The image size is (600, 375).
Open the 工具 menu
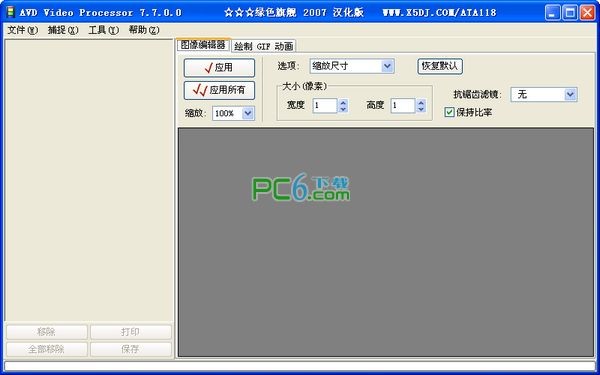[104, 30]
